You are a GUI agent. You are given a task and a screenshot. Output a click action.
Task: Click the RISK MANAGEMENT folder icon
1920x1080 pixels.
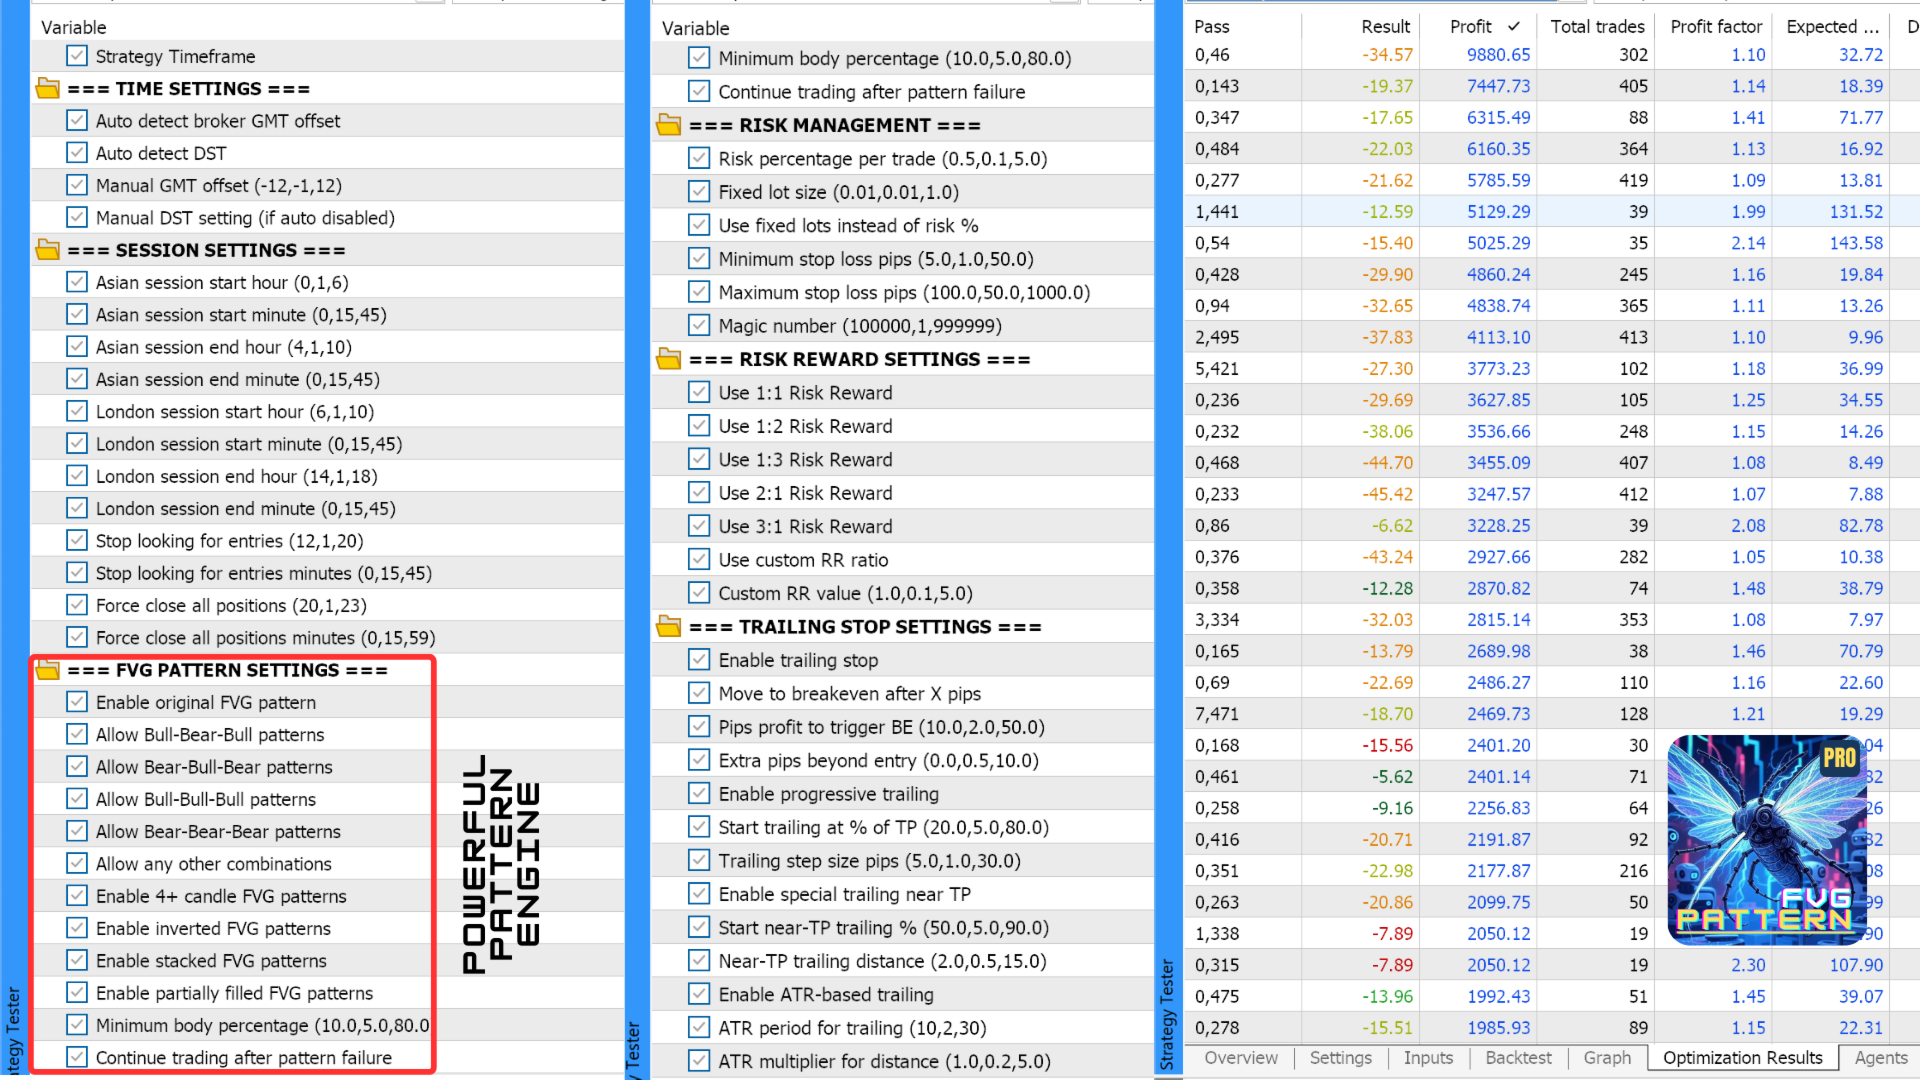[668, 125]
